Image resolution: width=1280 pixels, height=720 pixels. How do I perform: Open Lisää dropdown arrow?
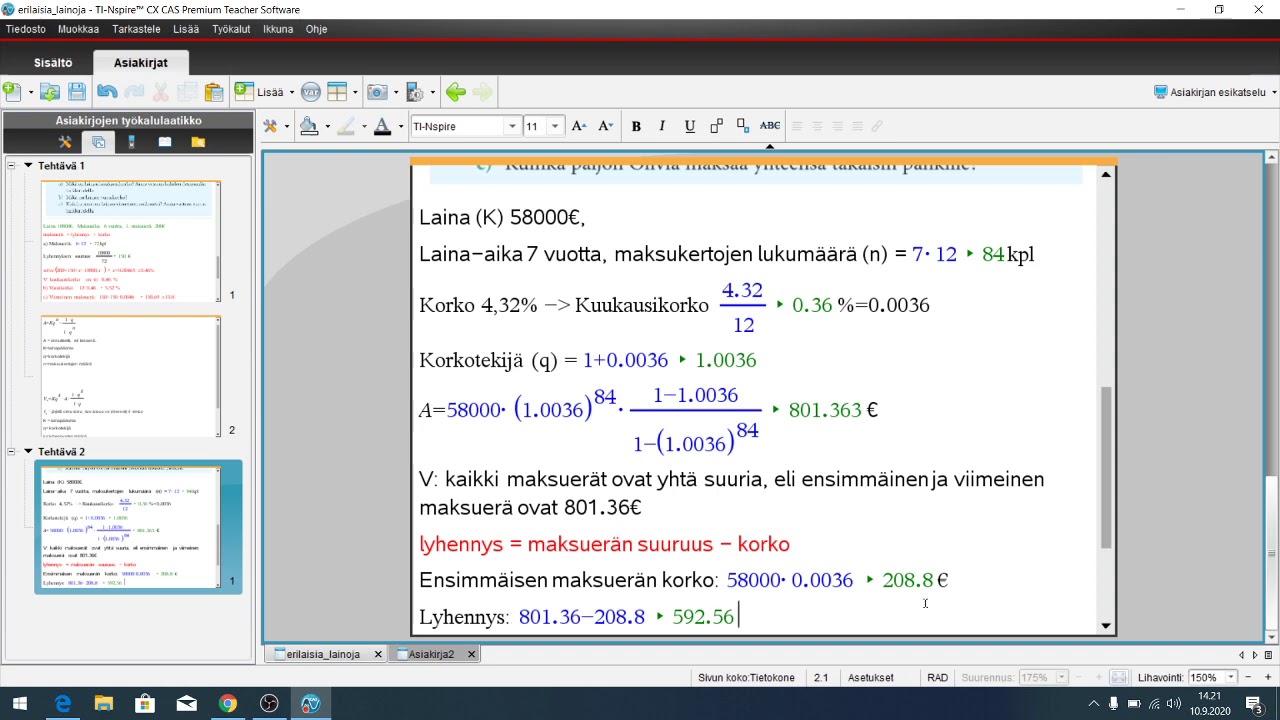pyautogui.click(x=292, y=93)
